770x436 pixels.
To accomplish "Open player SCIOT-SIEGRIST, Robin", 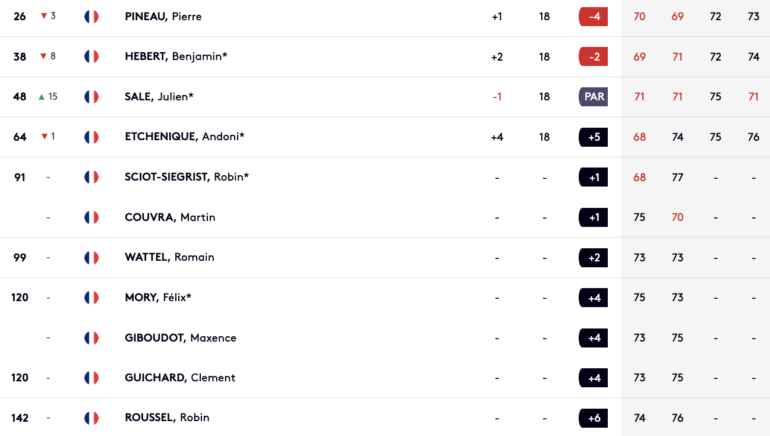I will [x=187, y=177].
